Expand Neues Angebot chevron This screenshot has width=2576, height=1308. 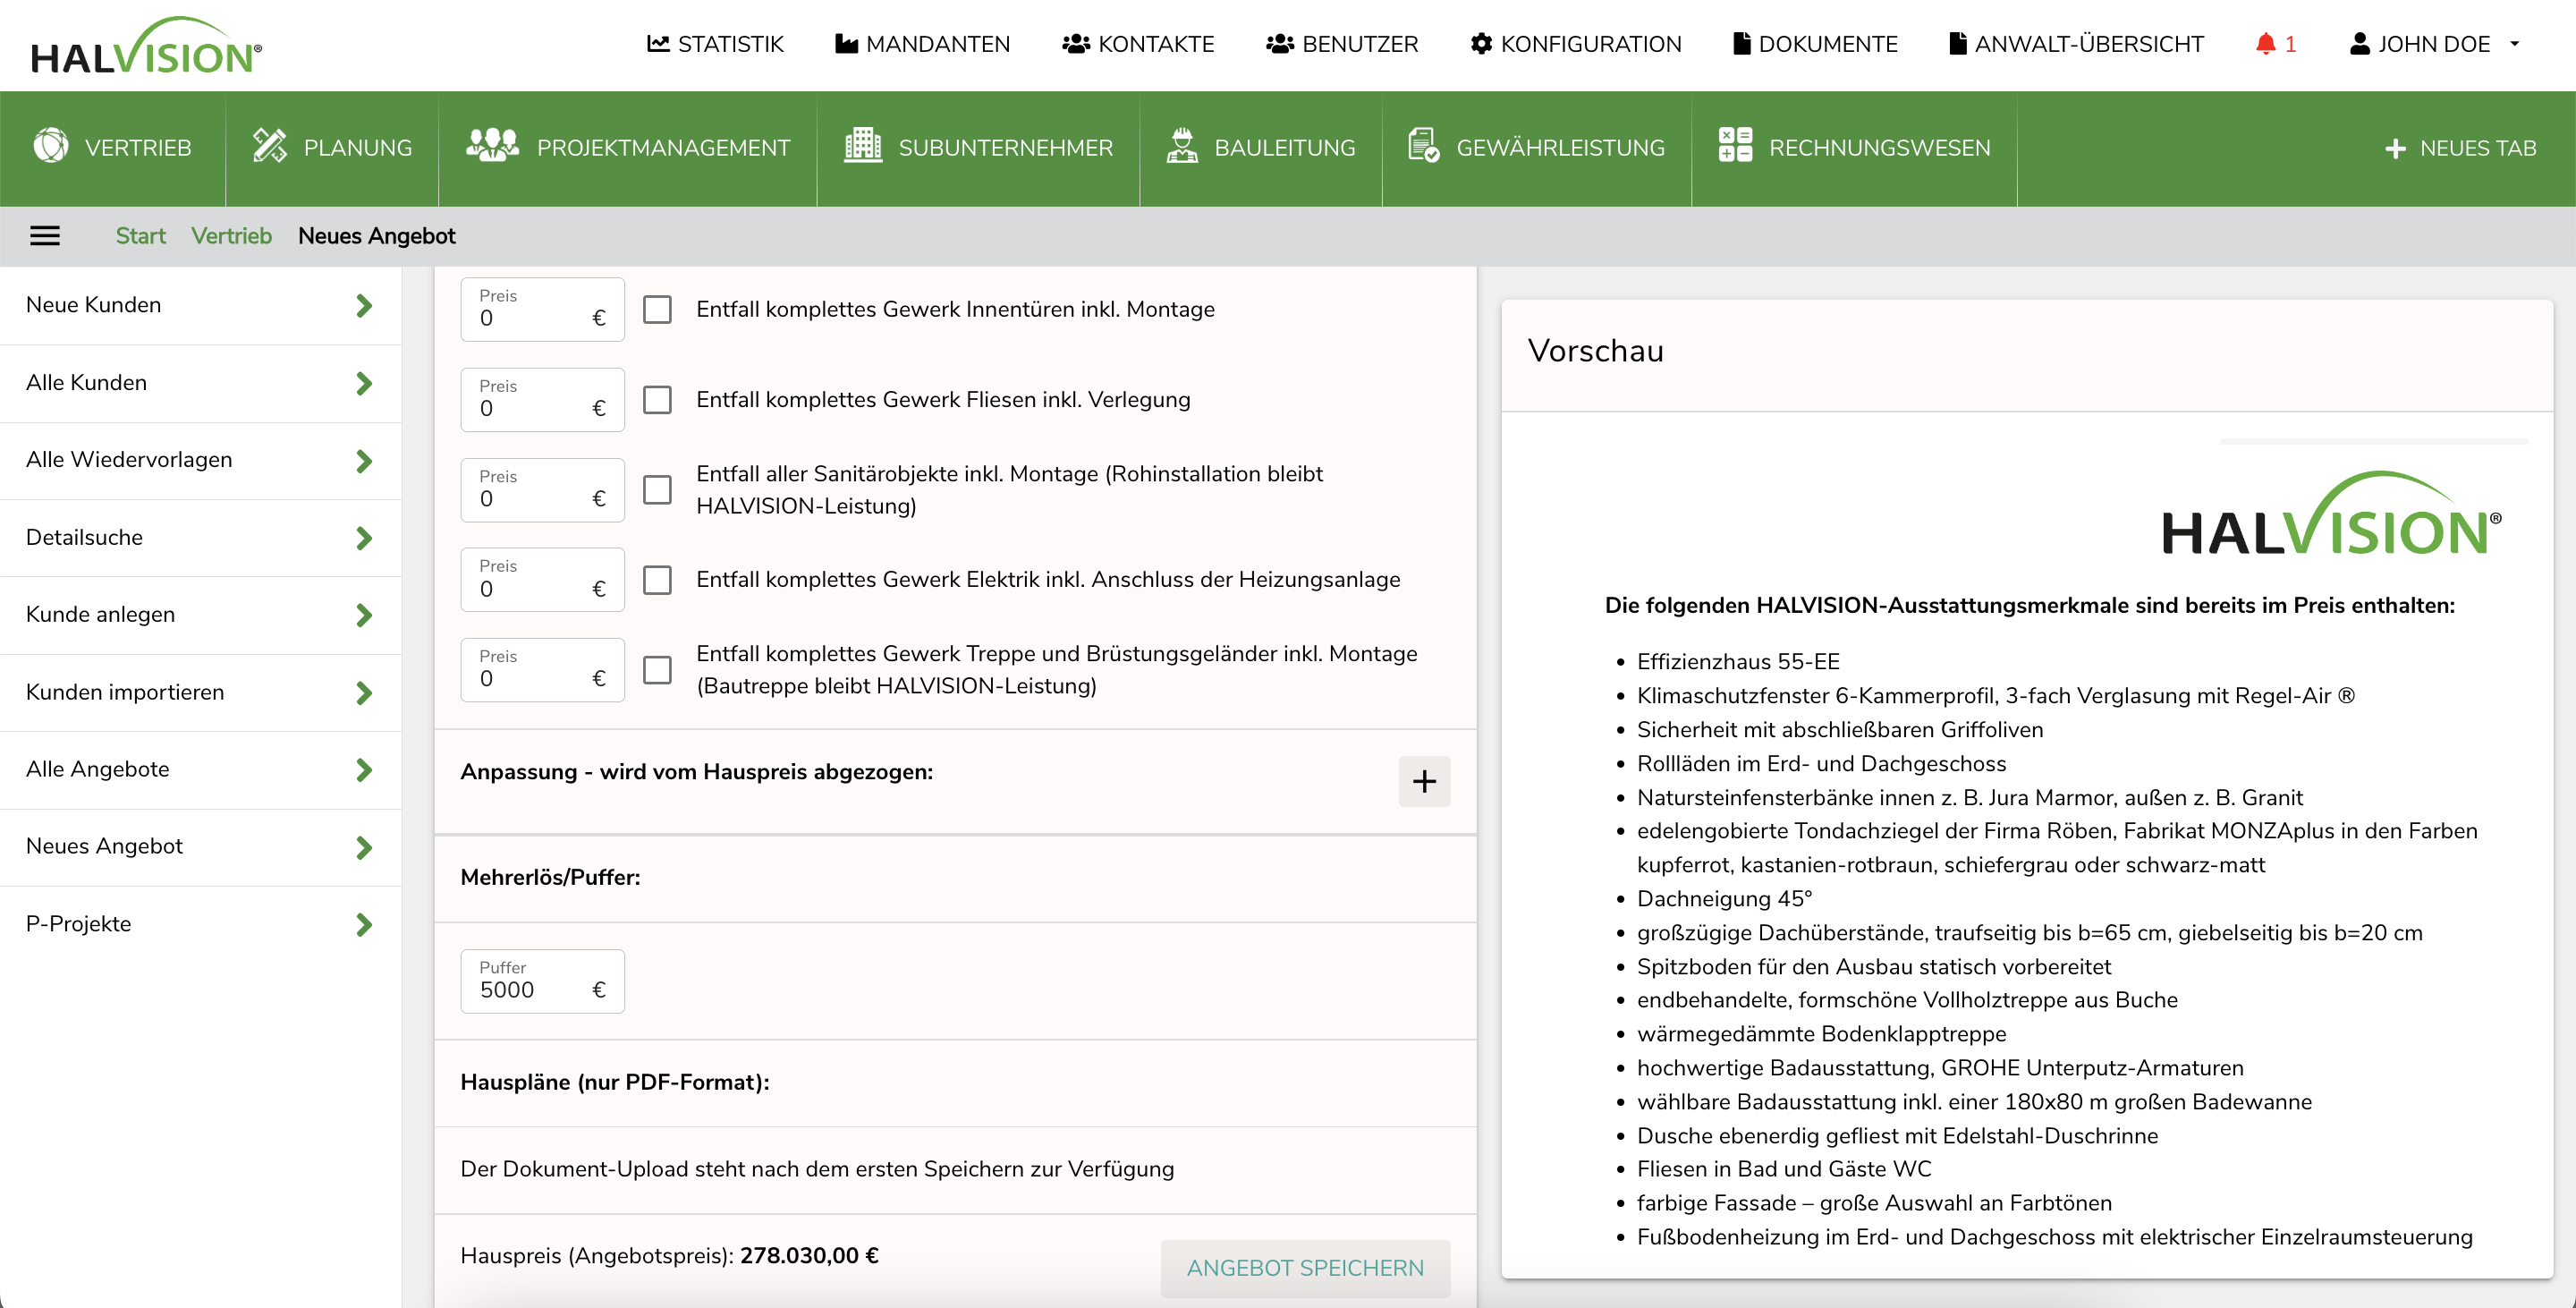click(x=364, y=848)
